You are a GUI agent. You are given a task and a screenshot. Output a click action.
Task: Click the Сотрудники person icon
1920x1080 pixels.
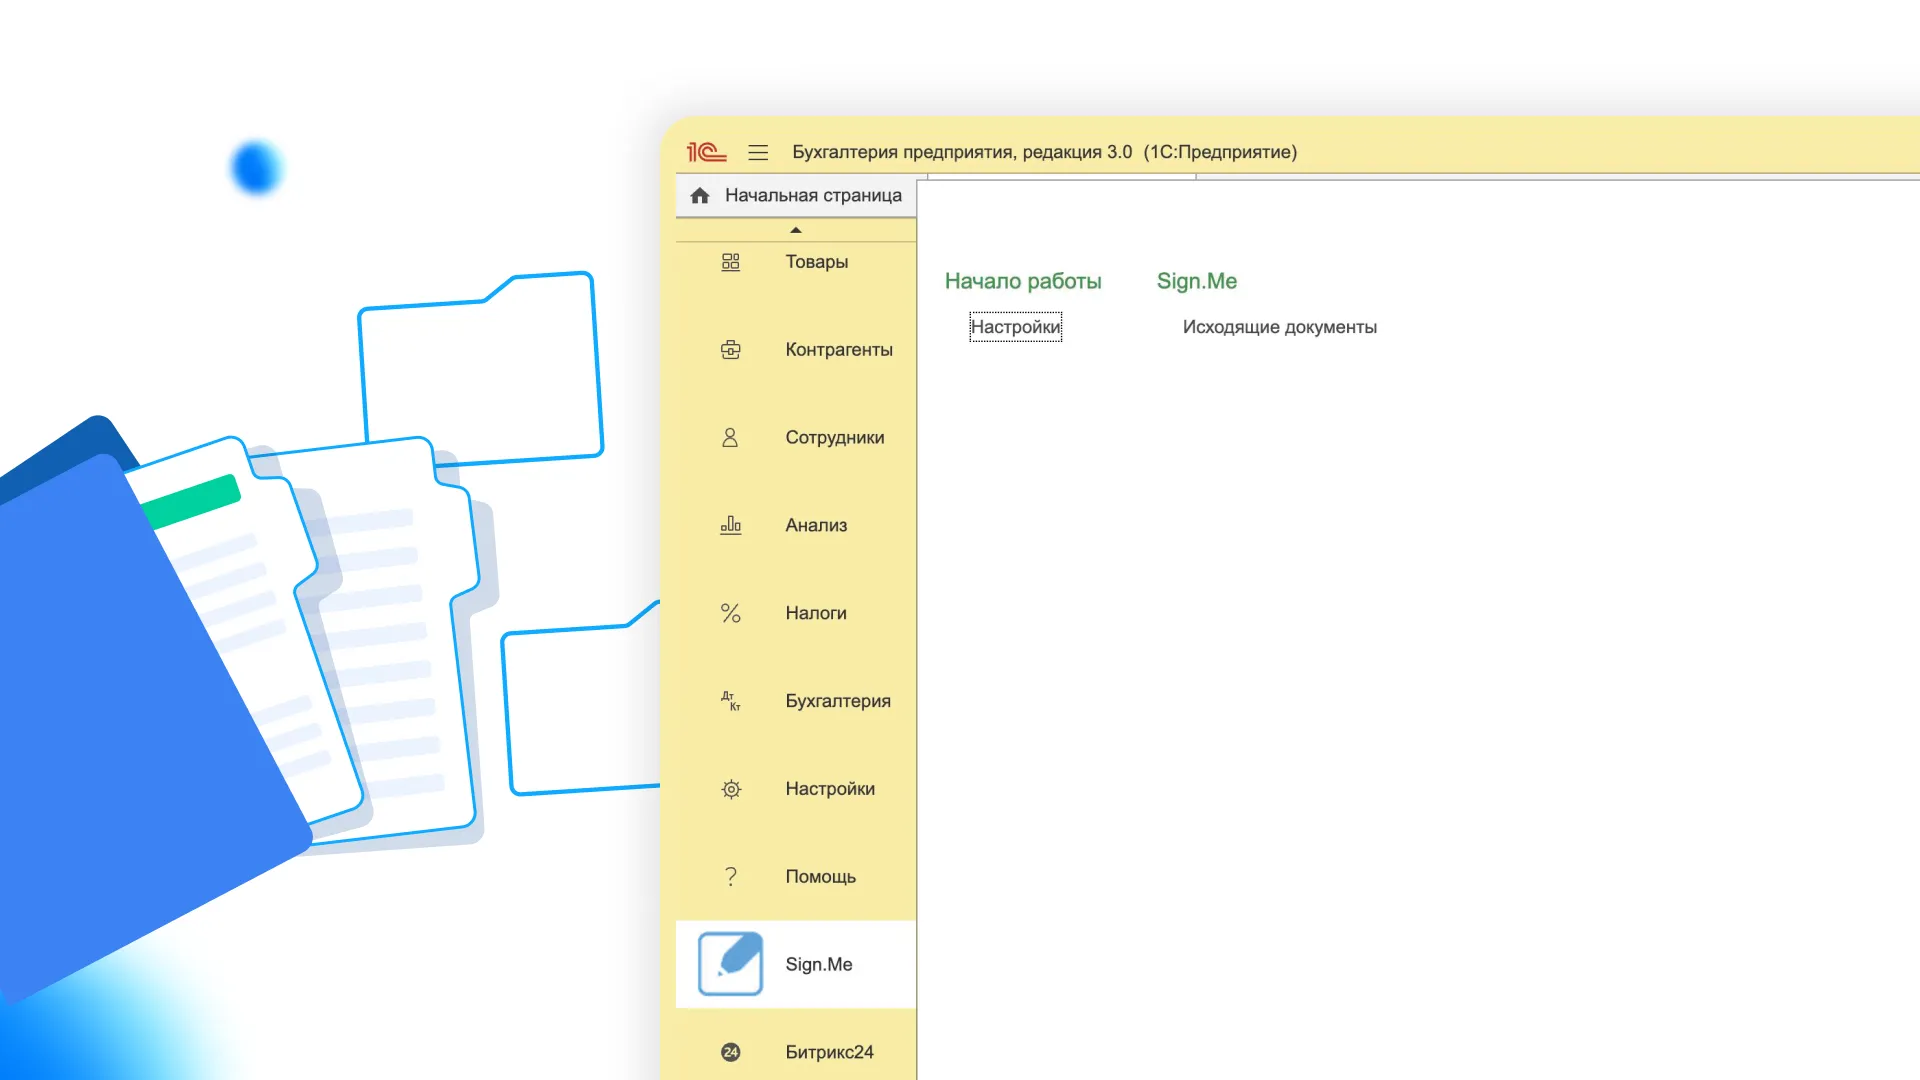pos(730,438)
